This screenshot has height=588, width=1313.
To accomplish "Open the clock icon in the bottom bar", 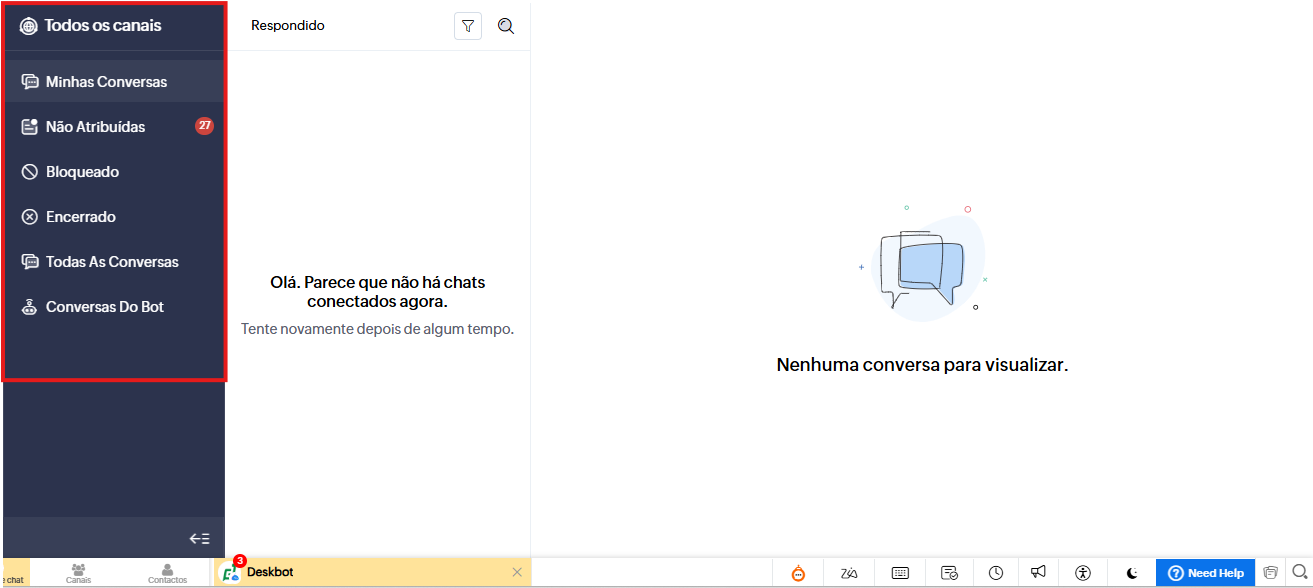I will point(996,573).
